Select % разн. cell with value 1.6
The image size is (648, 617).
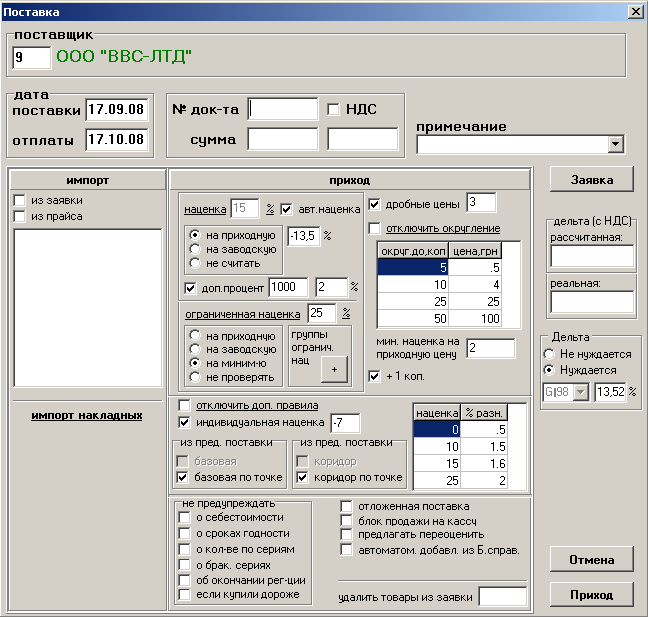[x=484, y=464]
